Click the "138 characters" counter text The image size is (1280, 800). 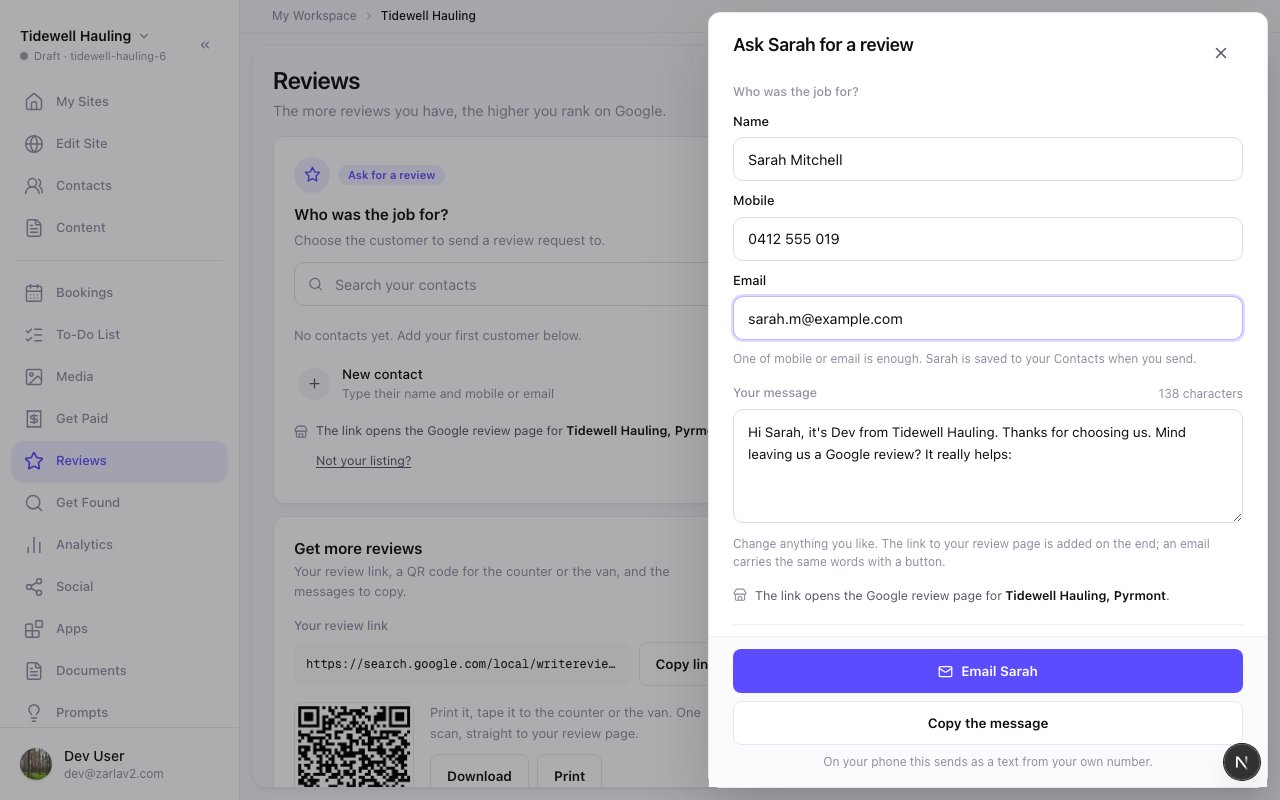[1200, 394]
